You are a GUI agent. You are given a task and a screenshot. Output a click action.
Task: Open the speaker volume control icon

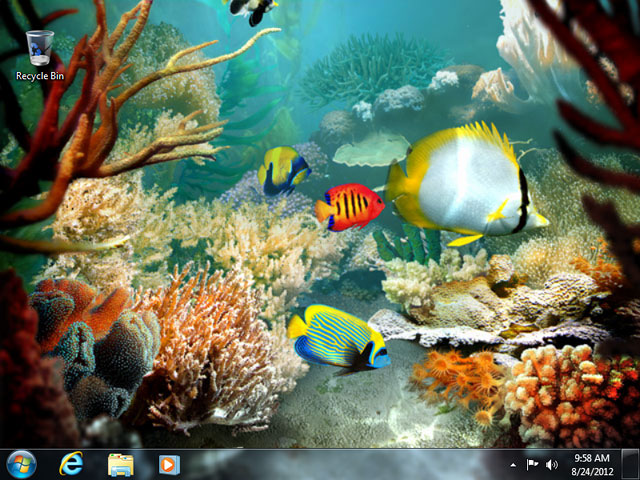click(551, 464)
